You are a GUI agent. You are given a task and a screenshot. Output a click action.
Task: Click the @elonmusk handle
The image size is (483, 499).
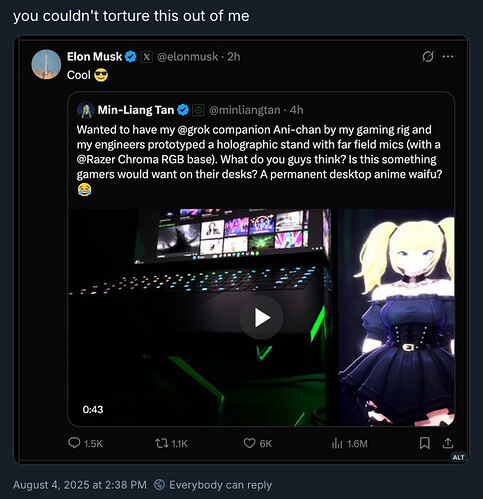(x=187, y=57)
